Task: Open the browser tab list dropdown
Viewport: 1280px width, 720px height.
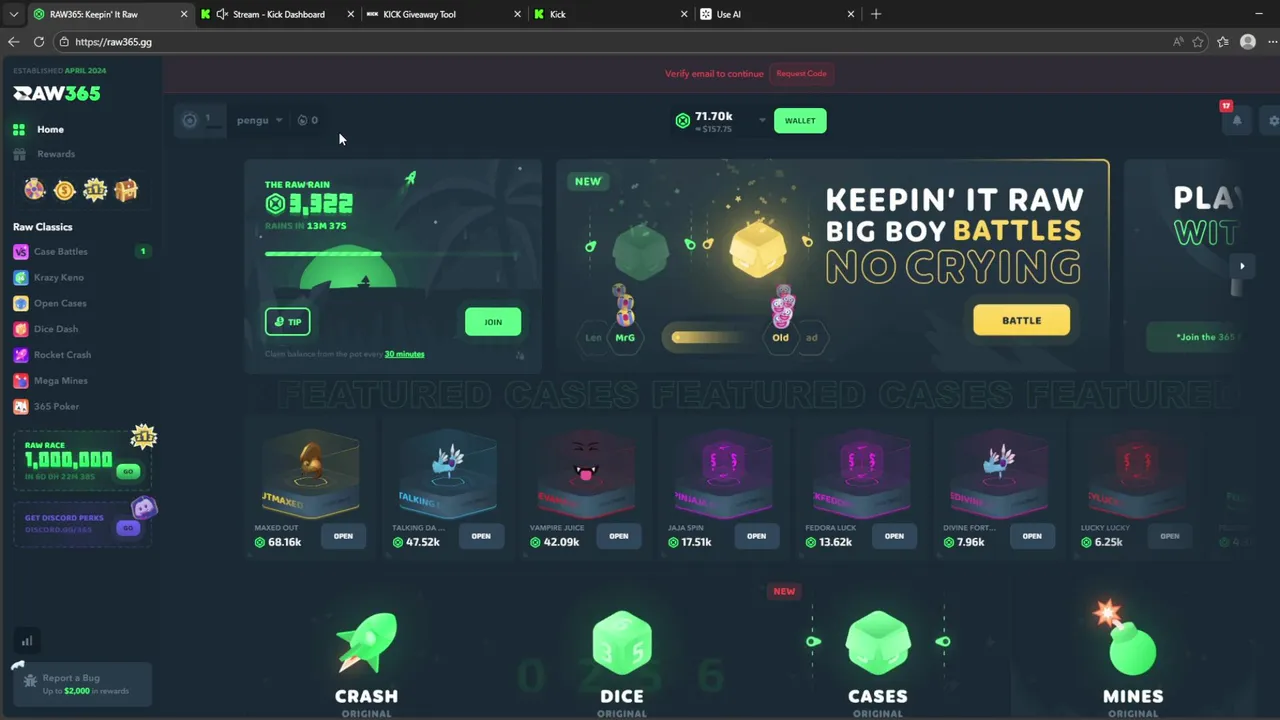Action: (13, 14)
